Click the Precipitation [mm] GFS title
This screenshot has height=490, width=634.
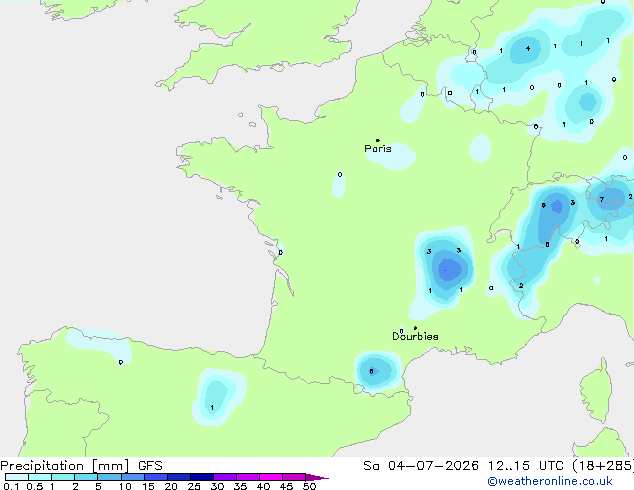(81, 466)
